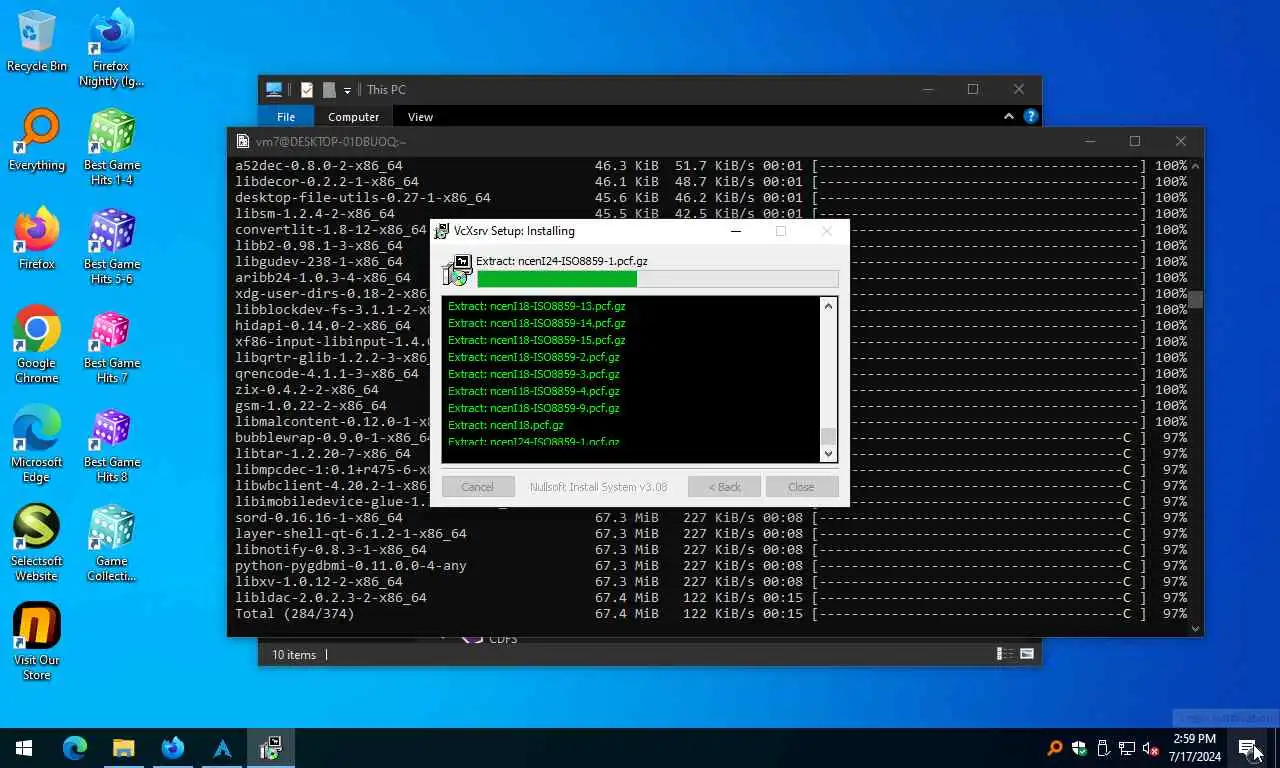Click the New Folder icon in This PC title bar
Image resolution: width=1280 pixels, height=768 pixels.
[x=328, y=90]
